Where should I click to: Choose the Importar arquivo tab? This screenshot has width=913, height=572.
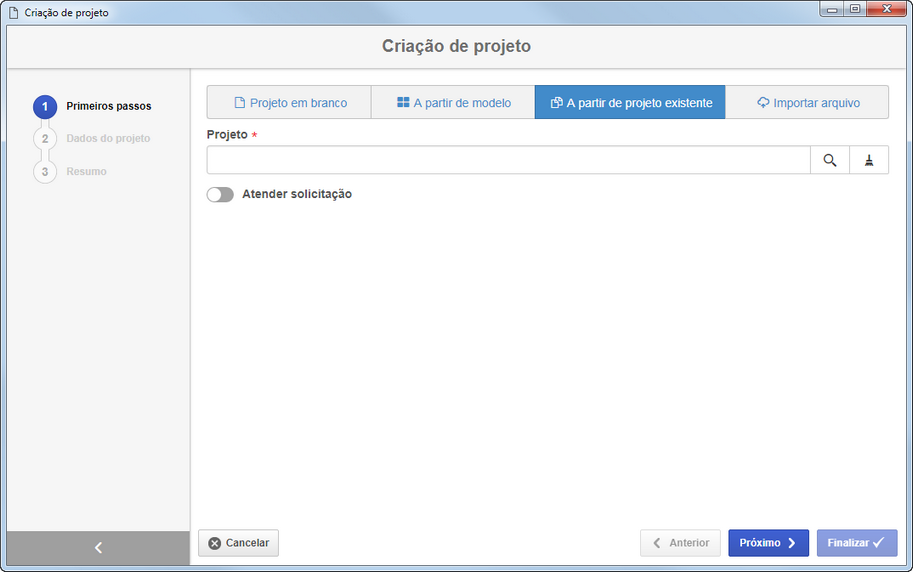click(x=807, y=103)
